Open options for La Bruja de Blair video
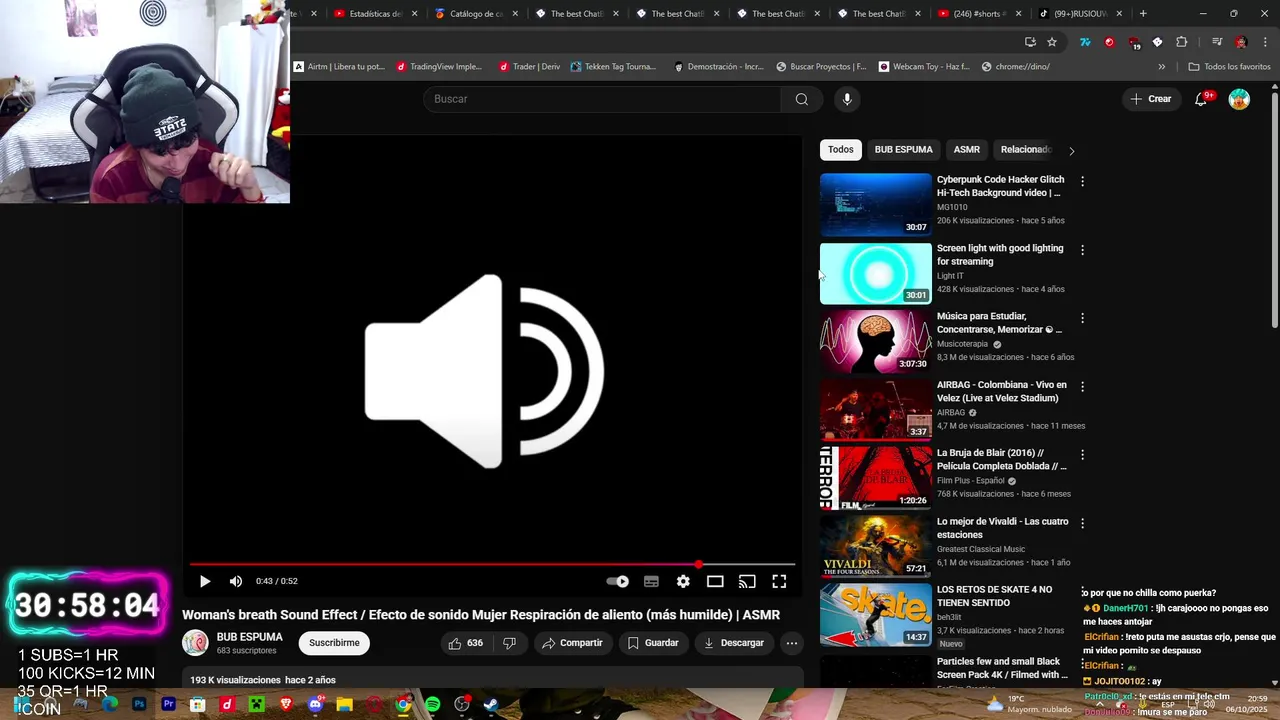The width and height of the screenshot is (1280, 720). pos(1082,455)
